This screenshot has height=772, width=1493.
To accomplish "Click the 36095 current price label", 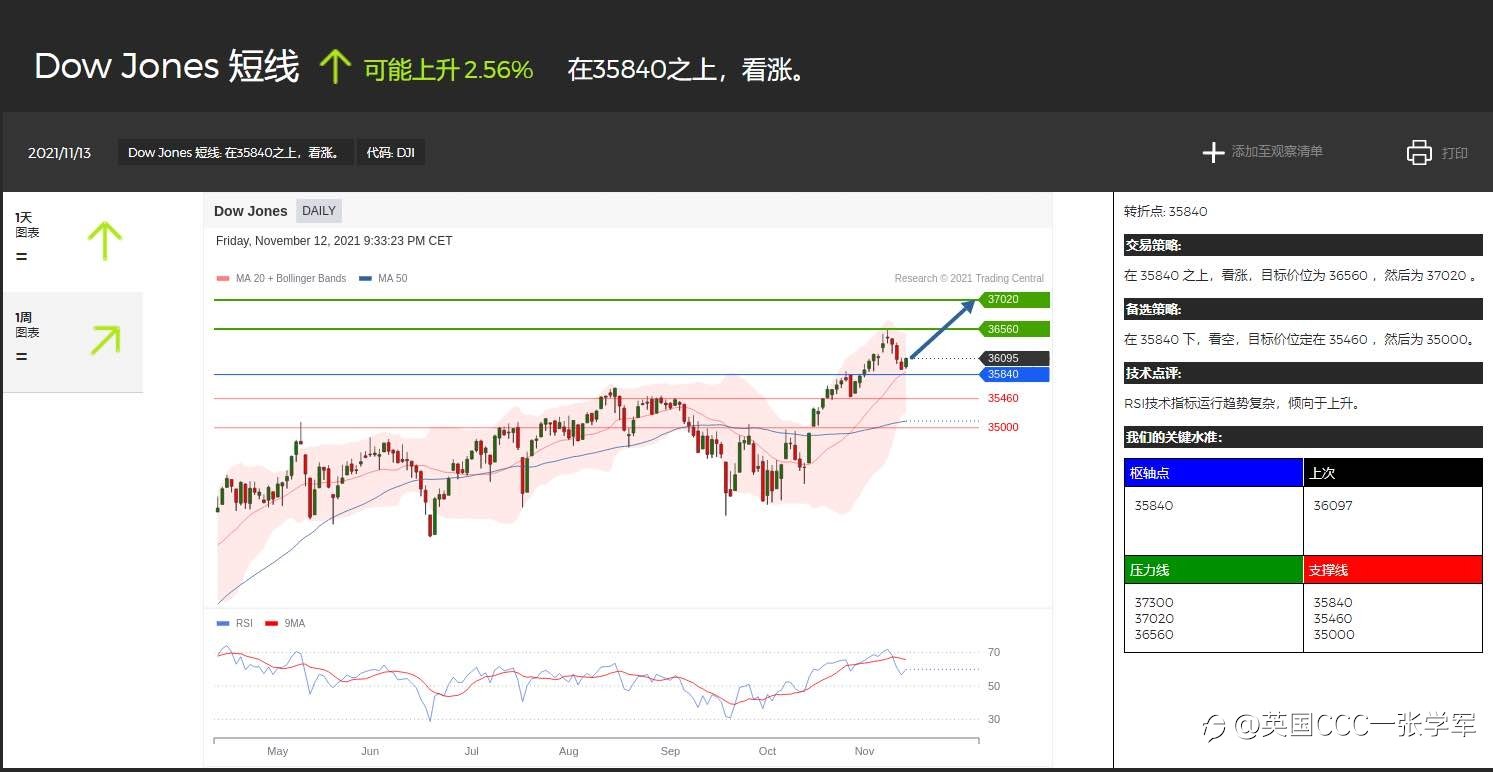I will (1013, 358).
